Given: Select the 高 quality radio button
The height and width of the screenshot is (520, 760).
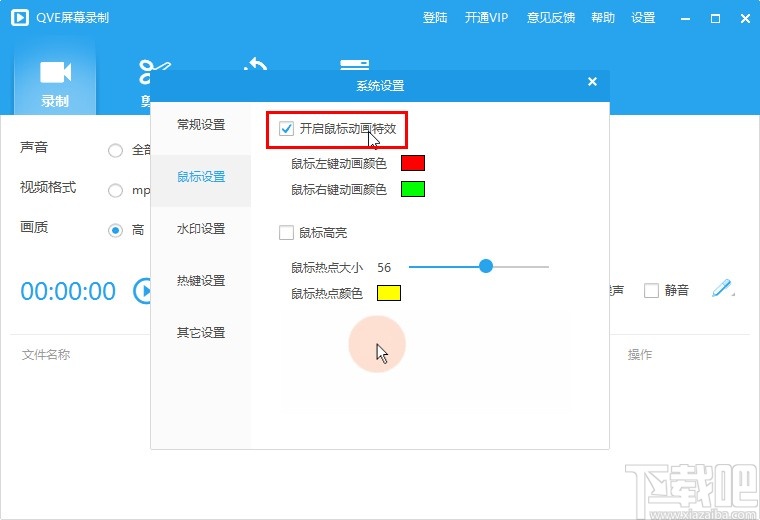Looking at the screenshot, I should [115, 230].
